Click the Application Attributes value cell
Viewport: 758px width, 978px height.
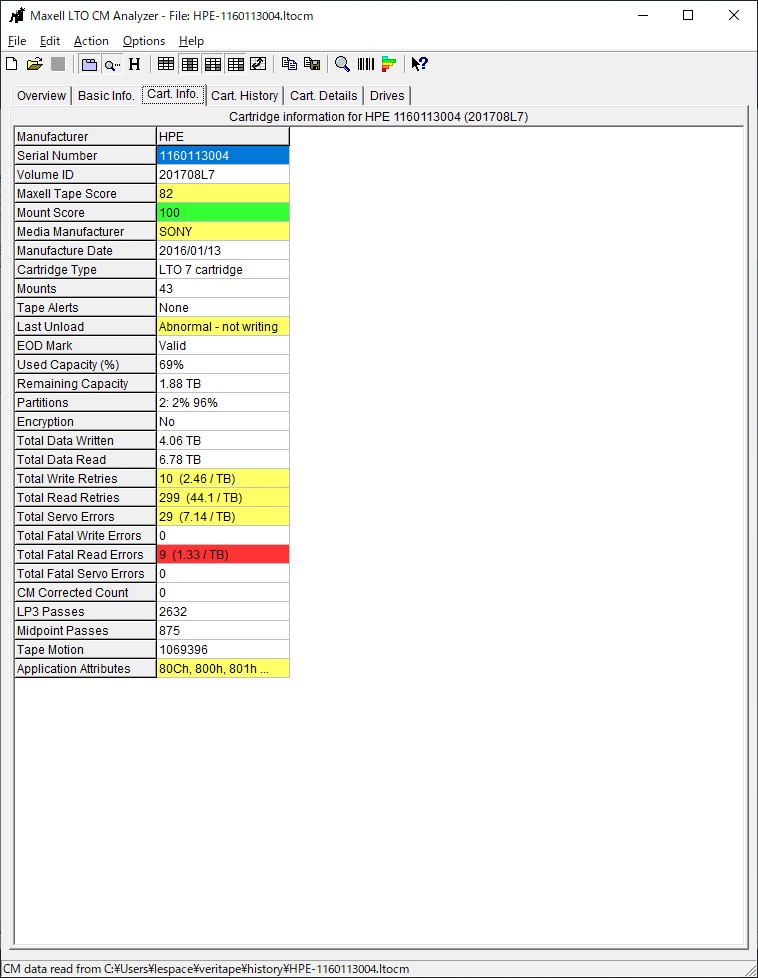click(223, 669)
